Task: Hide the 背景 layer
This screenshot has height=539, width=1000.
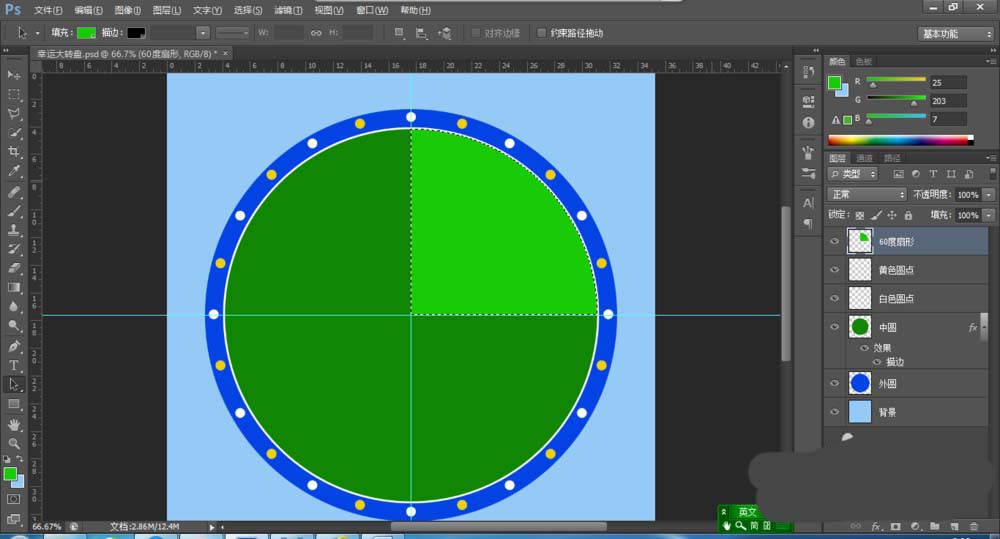Action: 834,412
